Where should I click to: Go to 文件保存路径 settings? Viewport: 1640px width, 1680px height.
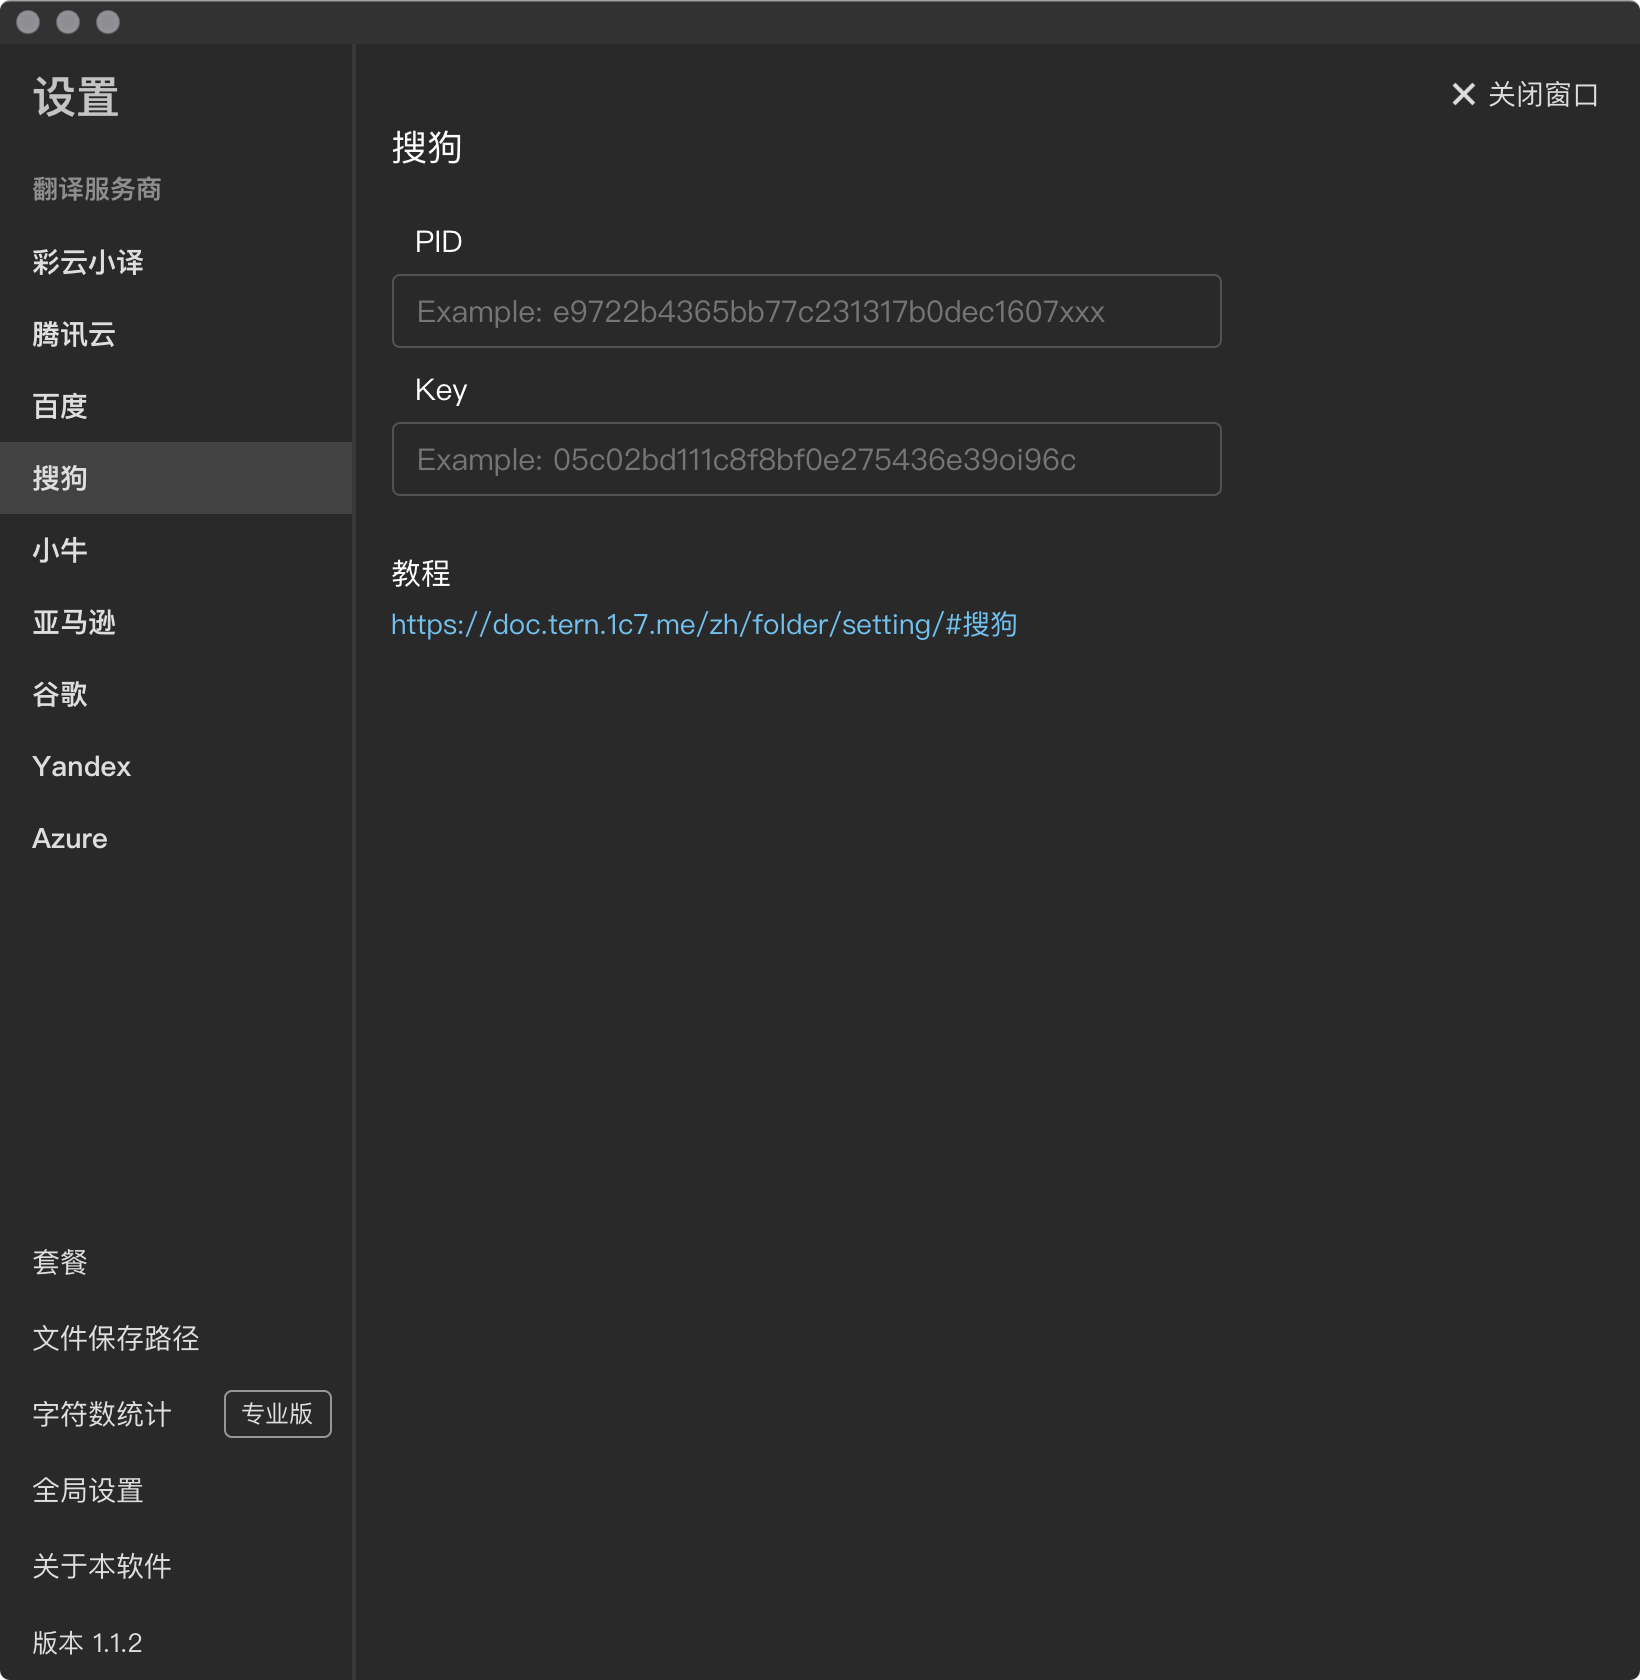pyautogui.click(x=116, y=1338)
